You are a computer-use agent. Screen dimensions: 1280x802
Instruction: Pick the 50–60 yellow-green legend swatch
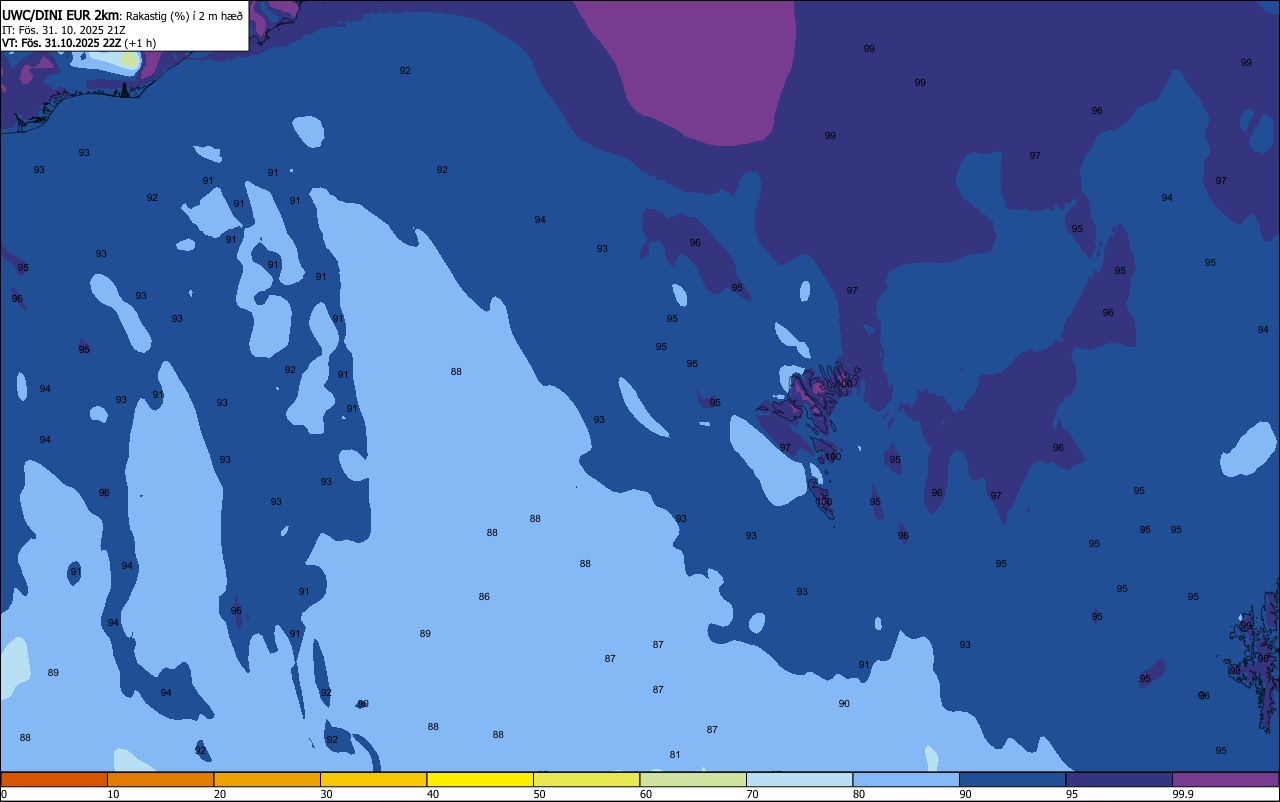pos(586,779)
